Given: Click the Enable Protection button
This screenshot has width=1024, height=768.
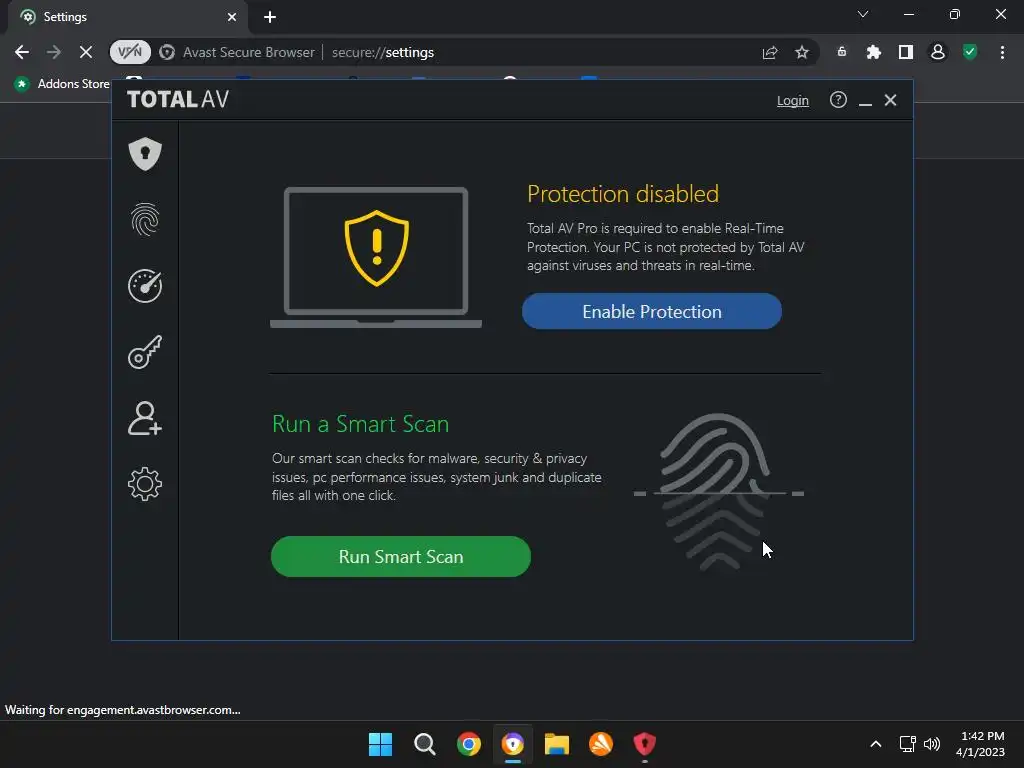Looking at the screenshot, I should click(652, 312).
